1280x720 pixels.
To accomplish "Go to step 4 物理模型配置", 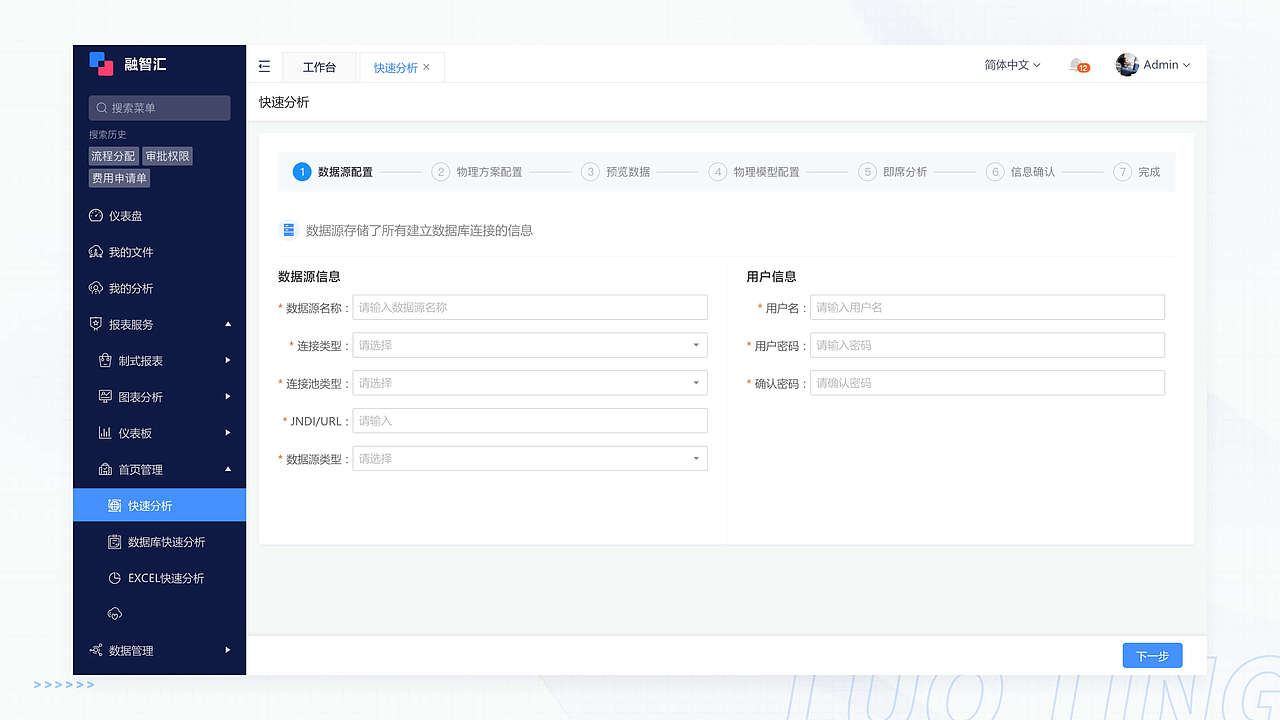I will coord(754,172).
